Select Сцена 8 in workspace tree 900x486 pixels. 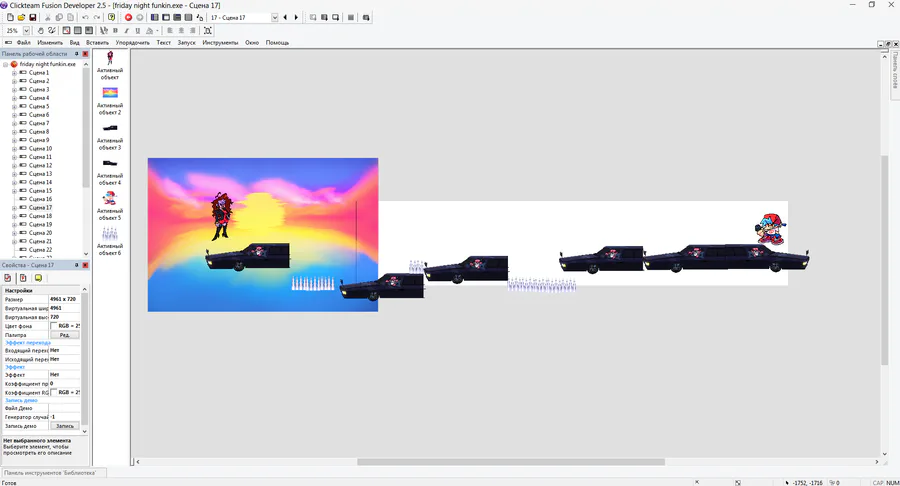coord(39,132)
